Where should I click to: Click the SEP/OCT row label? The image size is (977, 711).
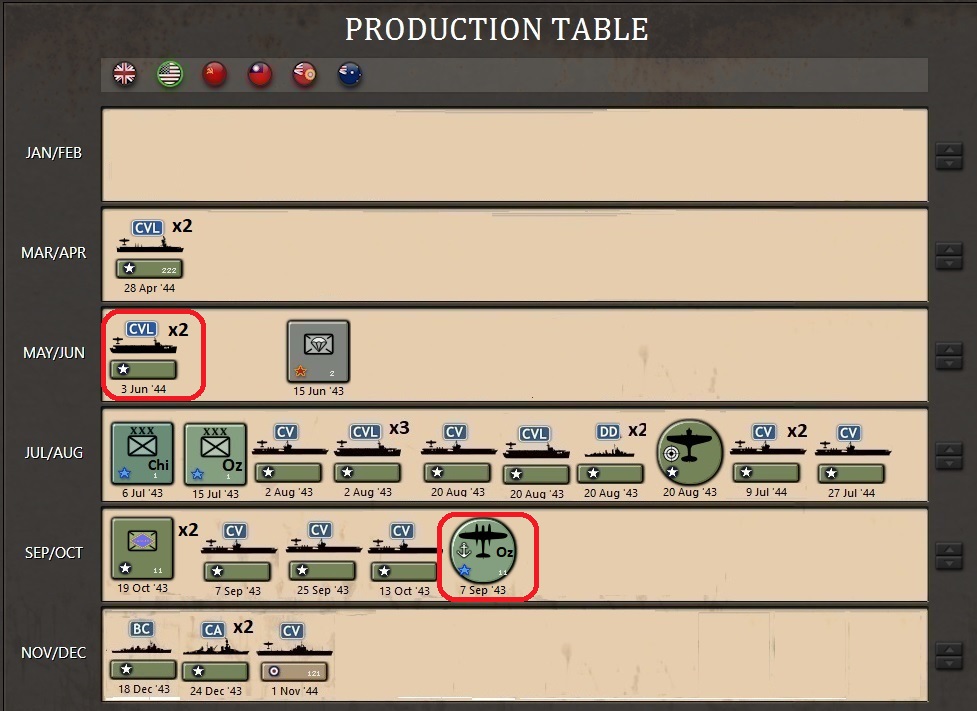[x=54, y=553]
